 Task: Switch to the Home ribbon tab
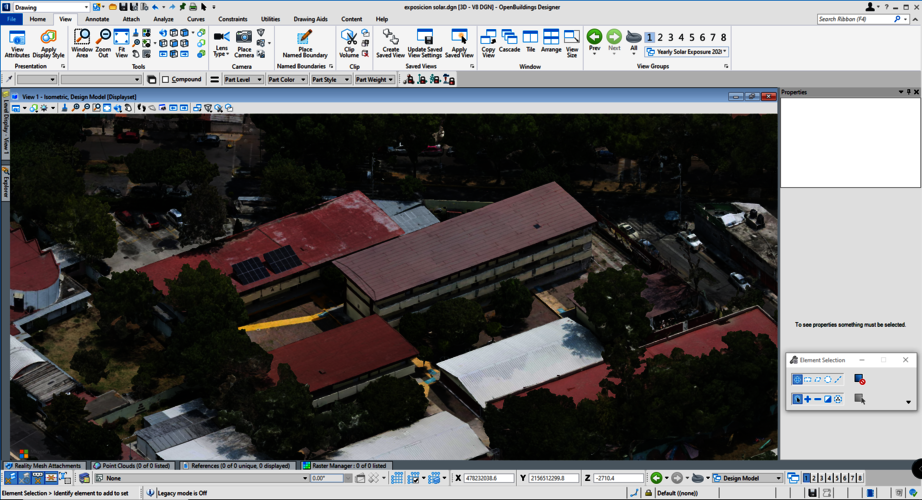coord(38,19)
